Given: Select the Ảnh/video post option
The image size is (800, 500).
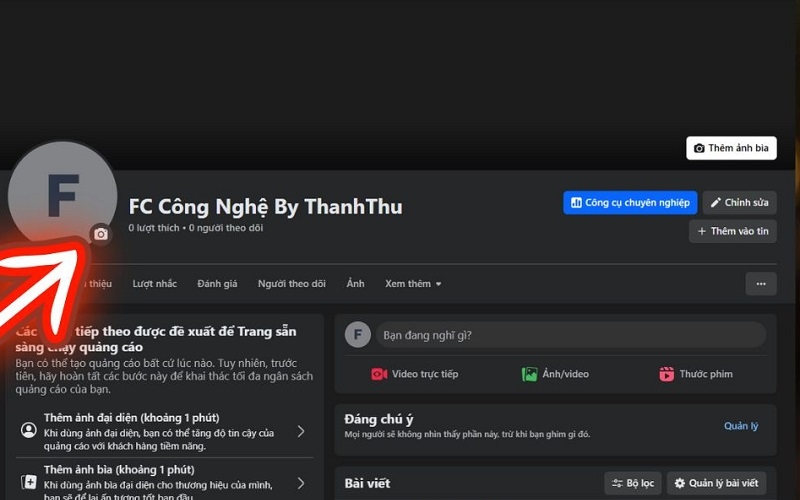Looking at the screenshot, I should coord(555,374).
